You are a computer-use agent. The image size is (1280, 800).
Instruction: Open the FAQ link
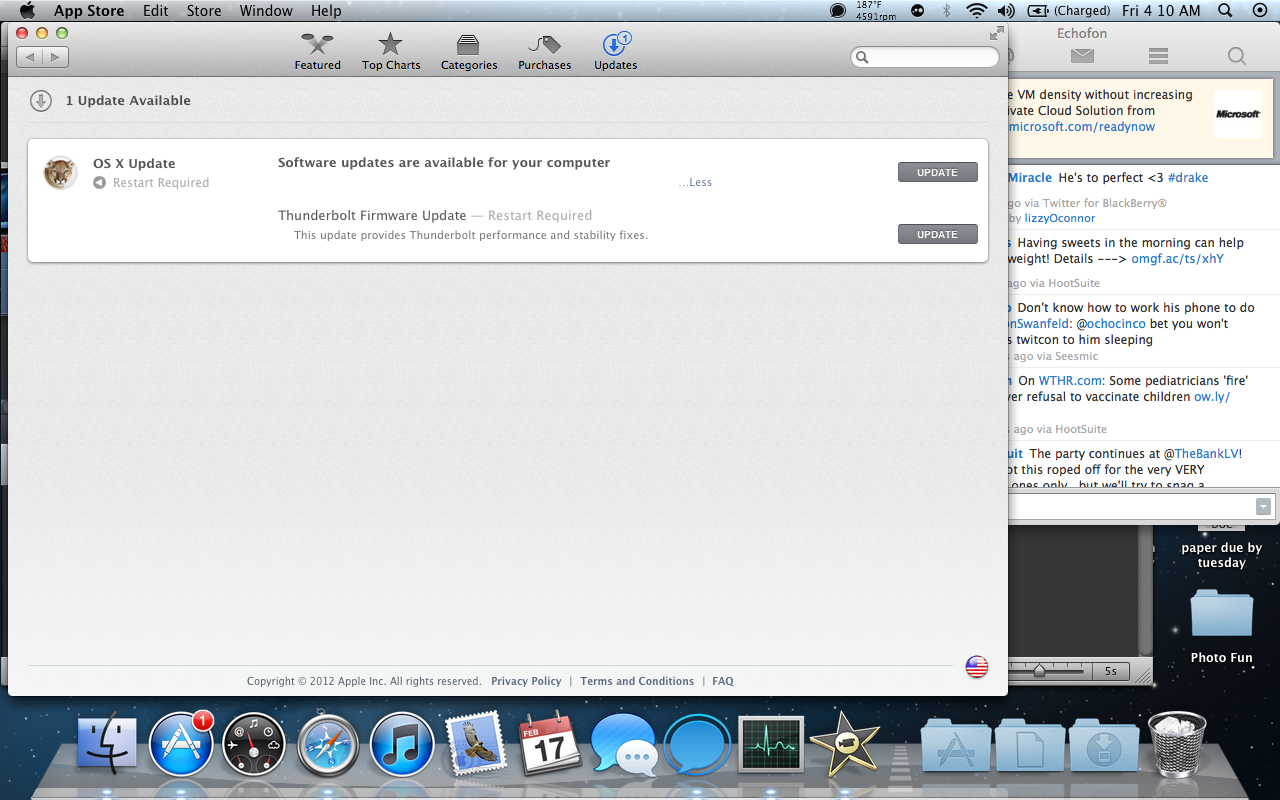click(x=723, y=681)
